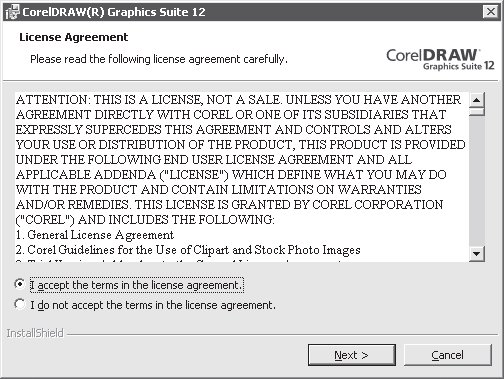This screenshot has width=504, height=379.
Task: Click the 'CorelDRAW(R) Graphics Suite 12' title bar text
Action: pos(114,12)
